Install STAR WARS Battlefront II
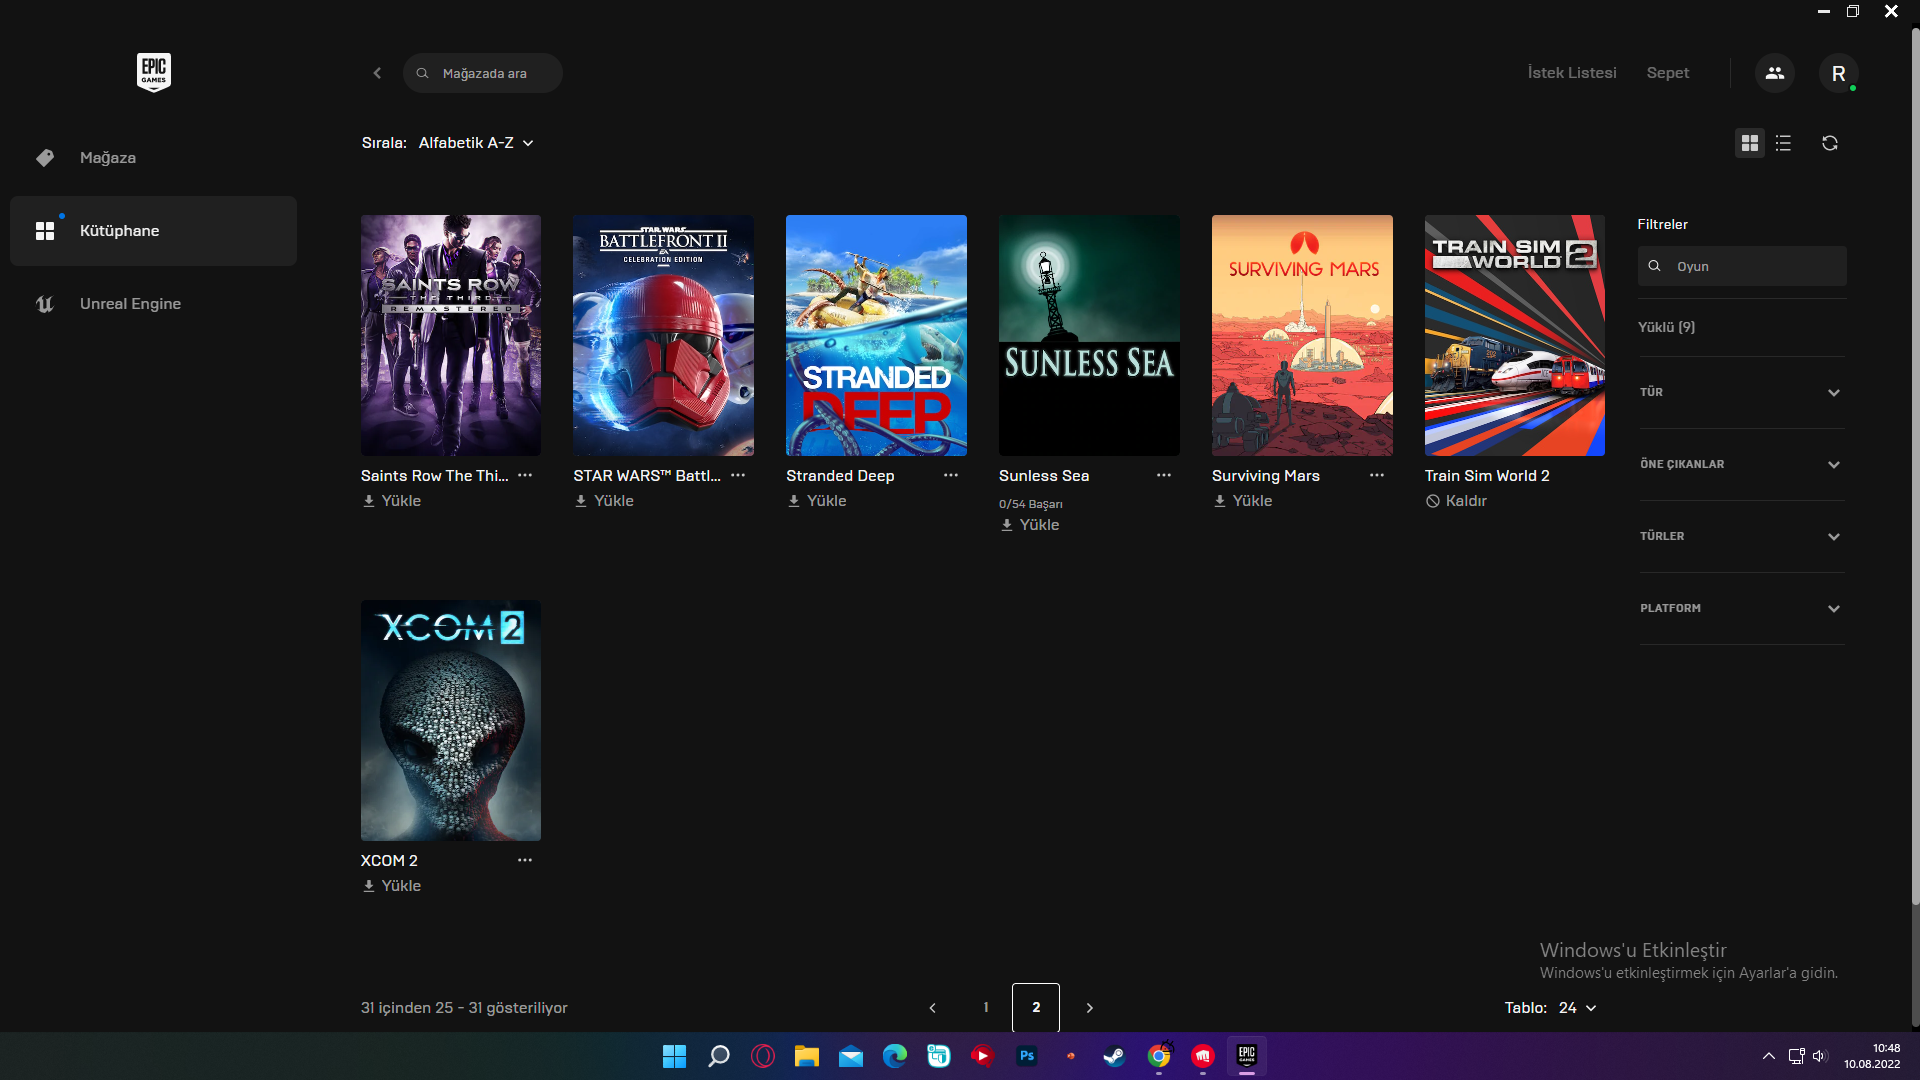This screenshot has height=1080, width=1920. [x=604, y=501]
